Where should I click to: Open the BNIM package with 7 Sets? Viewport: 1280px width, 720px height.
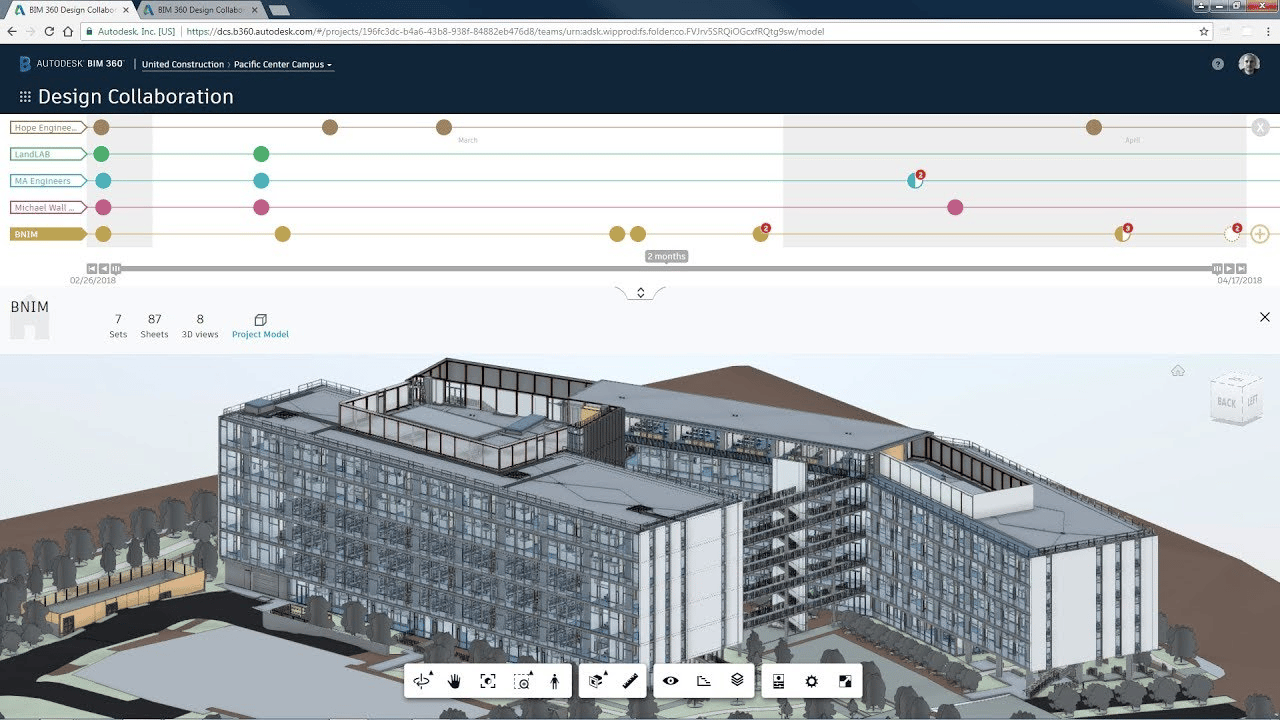[x=117, y=325]
